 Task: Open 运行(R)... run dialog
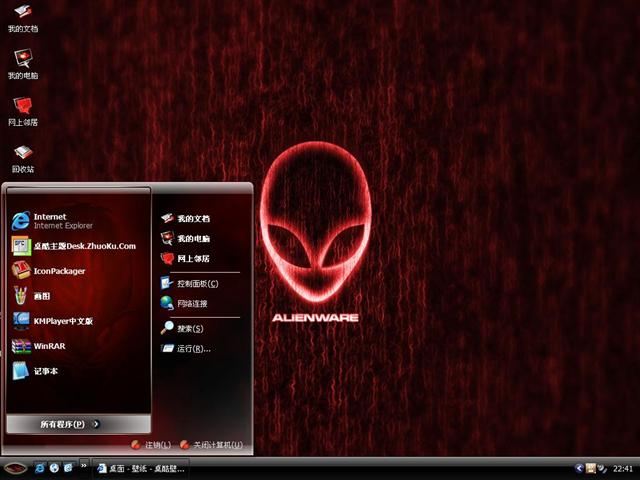coord(202,348)
